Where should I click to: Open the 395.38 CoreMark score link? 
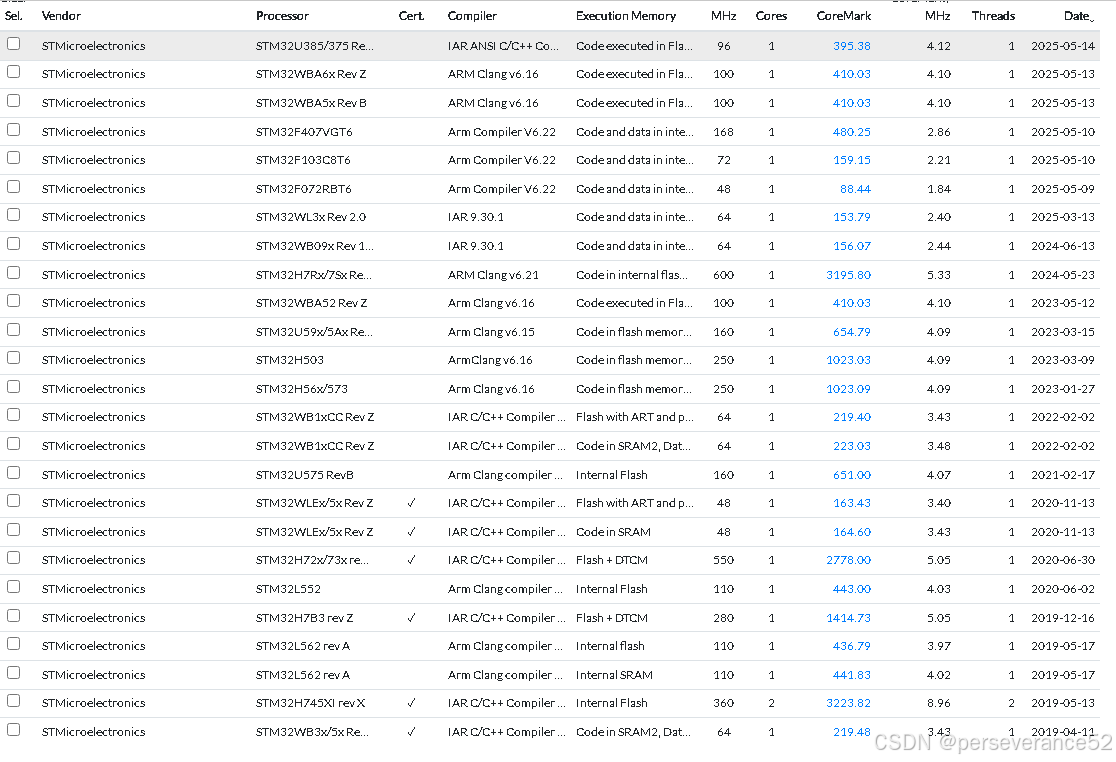coord(852,46)
